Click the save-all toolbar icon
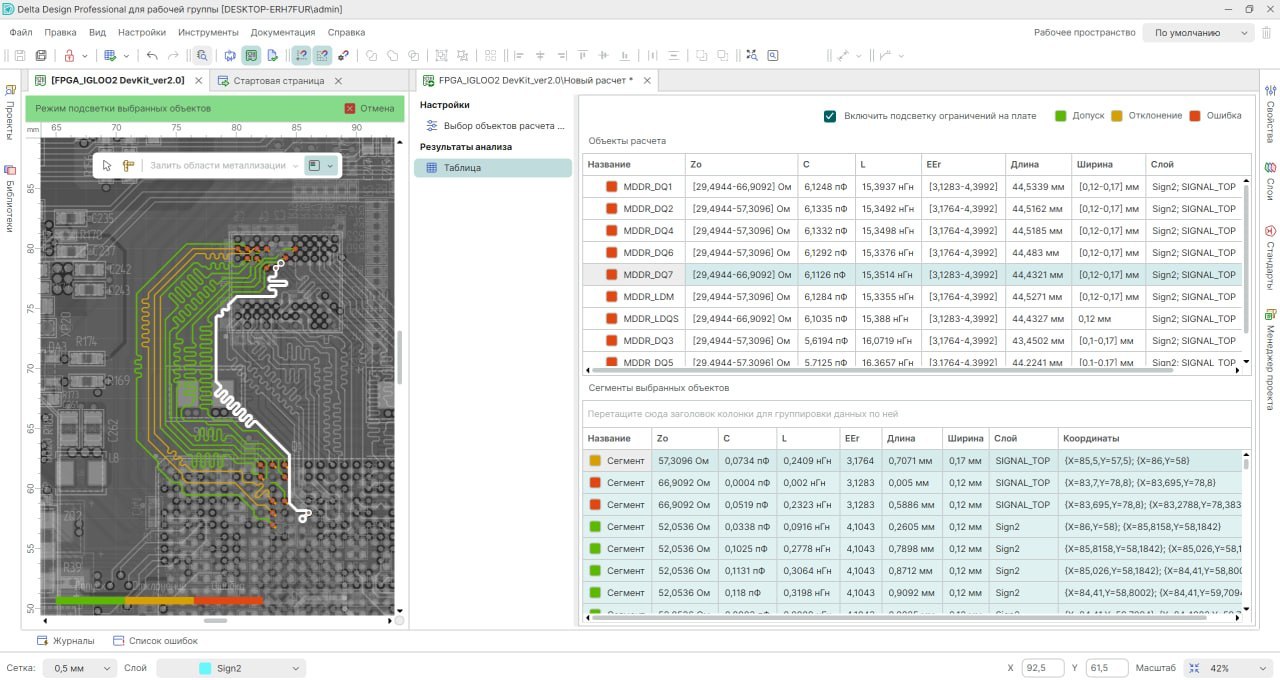1280x680 pixels. [x=41, y=56]
